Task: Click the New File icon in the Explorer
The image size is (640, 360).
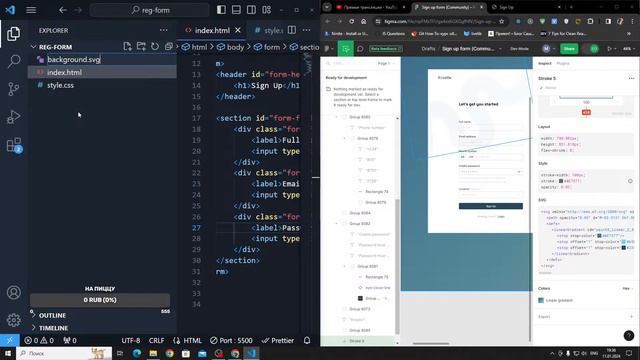Action: [x=127, y=47]
